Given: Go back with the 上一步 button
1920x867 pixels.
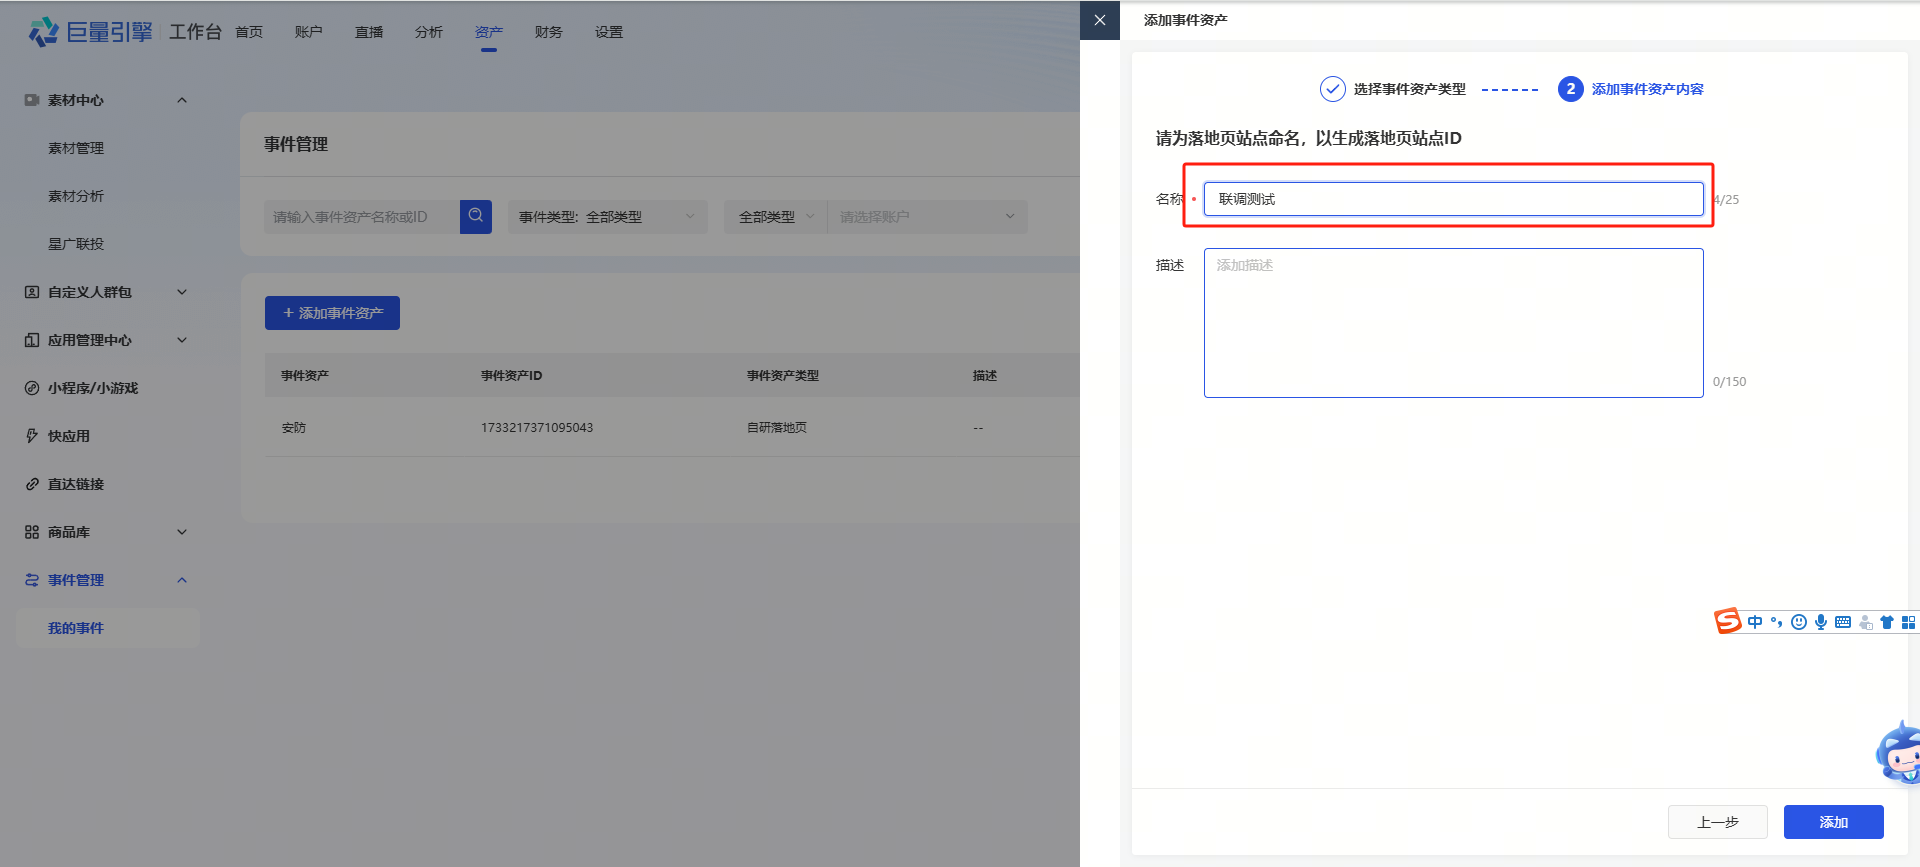Looking at the screenshot, I should point(1717,822).
